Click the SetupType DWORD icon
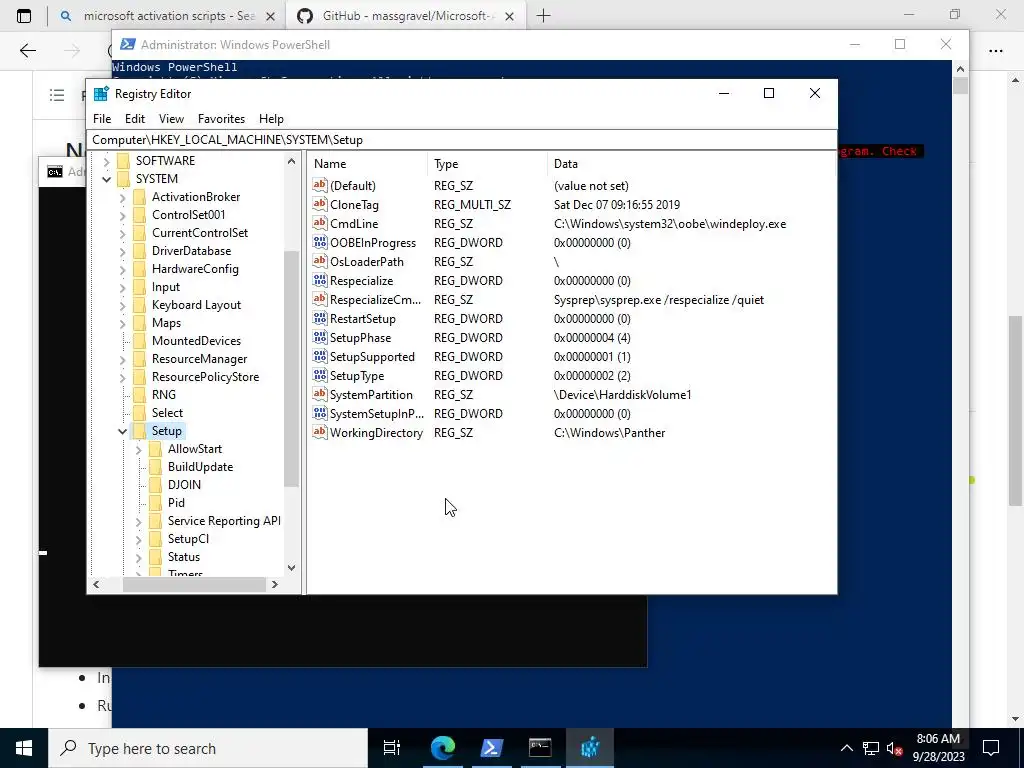Viewport: 1024px width, 768px height. [319, 376]
